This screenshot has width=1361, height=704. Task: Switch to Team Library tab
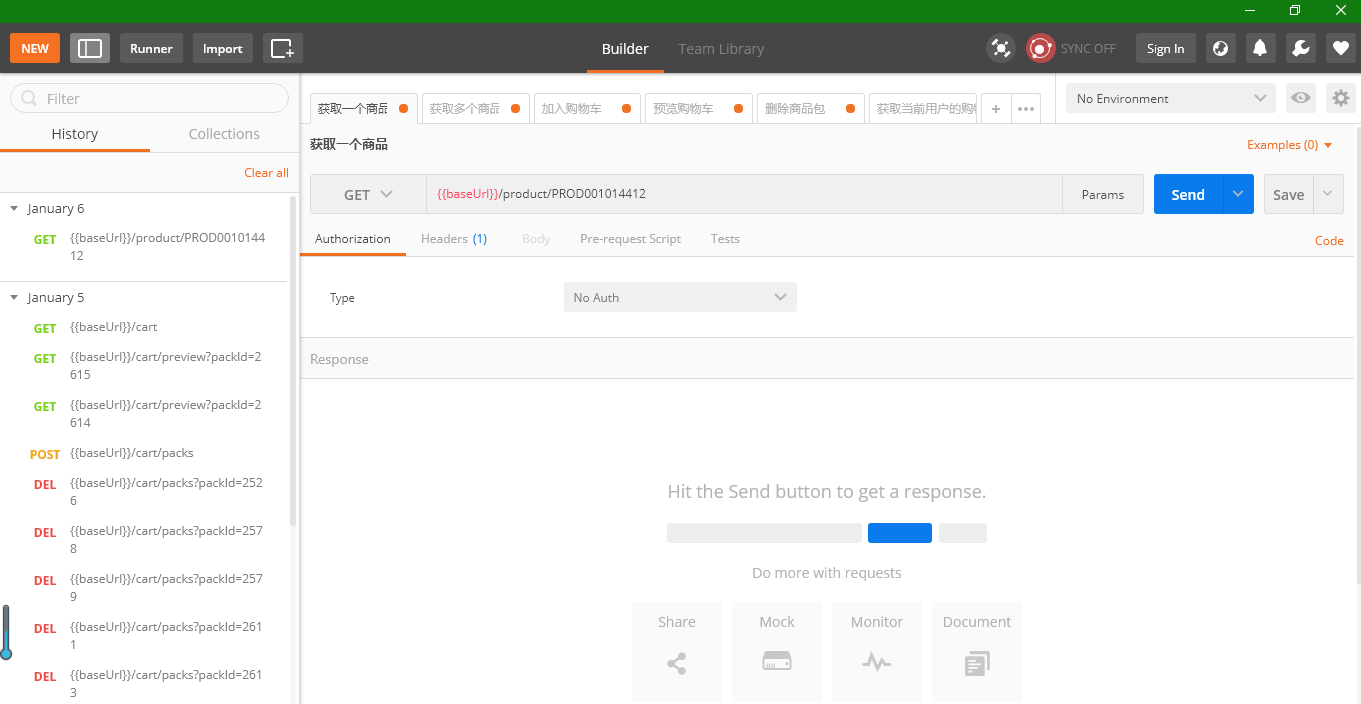coord(721,48)
